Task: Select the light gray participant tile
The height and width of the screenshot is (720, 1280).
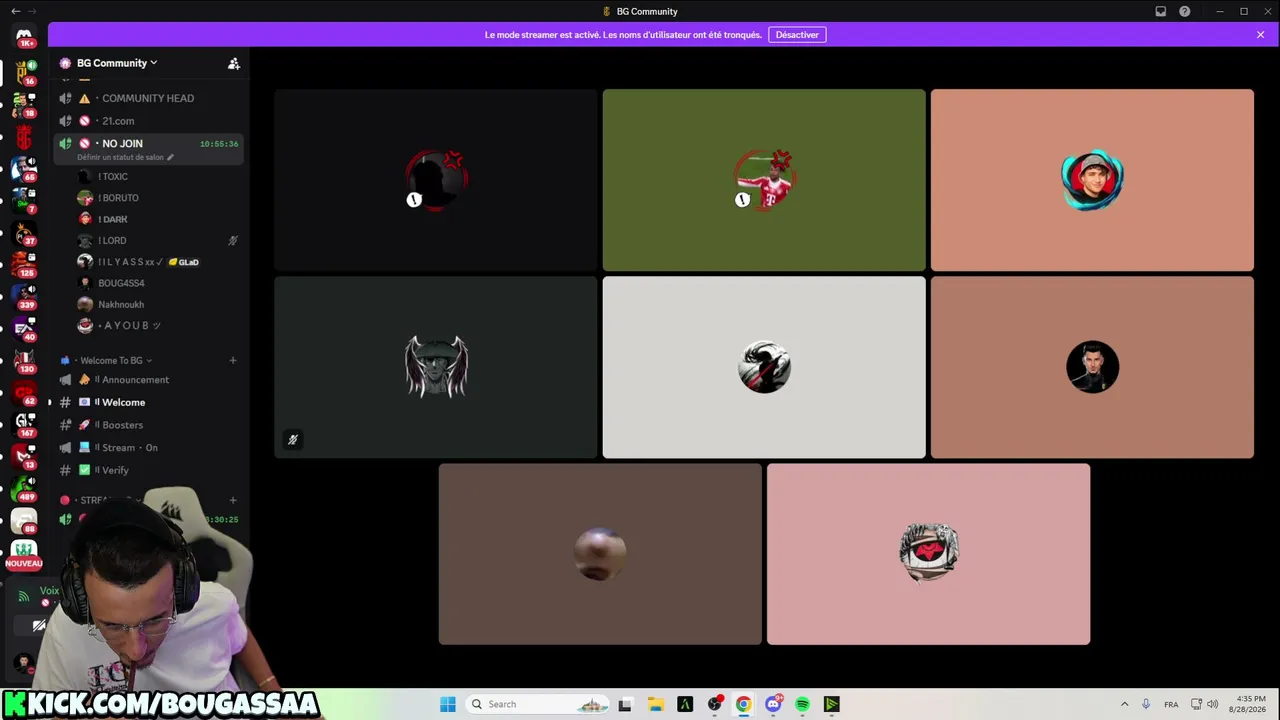Action: [x=764, y=367]
